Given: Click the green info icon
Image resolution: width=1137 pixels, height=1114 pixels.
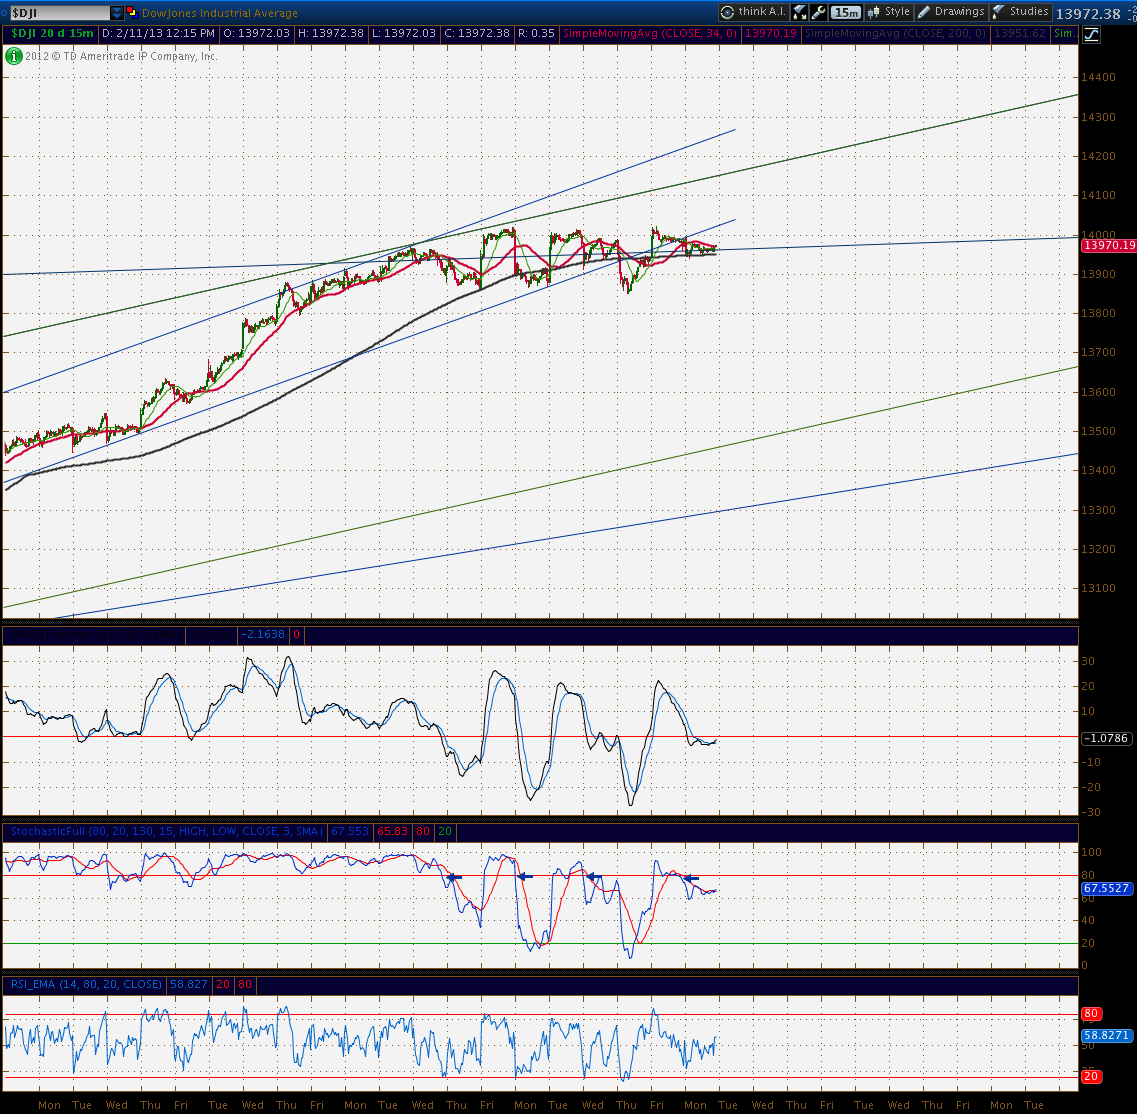Looking at the screenshot, I should point(13,56).
